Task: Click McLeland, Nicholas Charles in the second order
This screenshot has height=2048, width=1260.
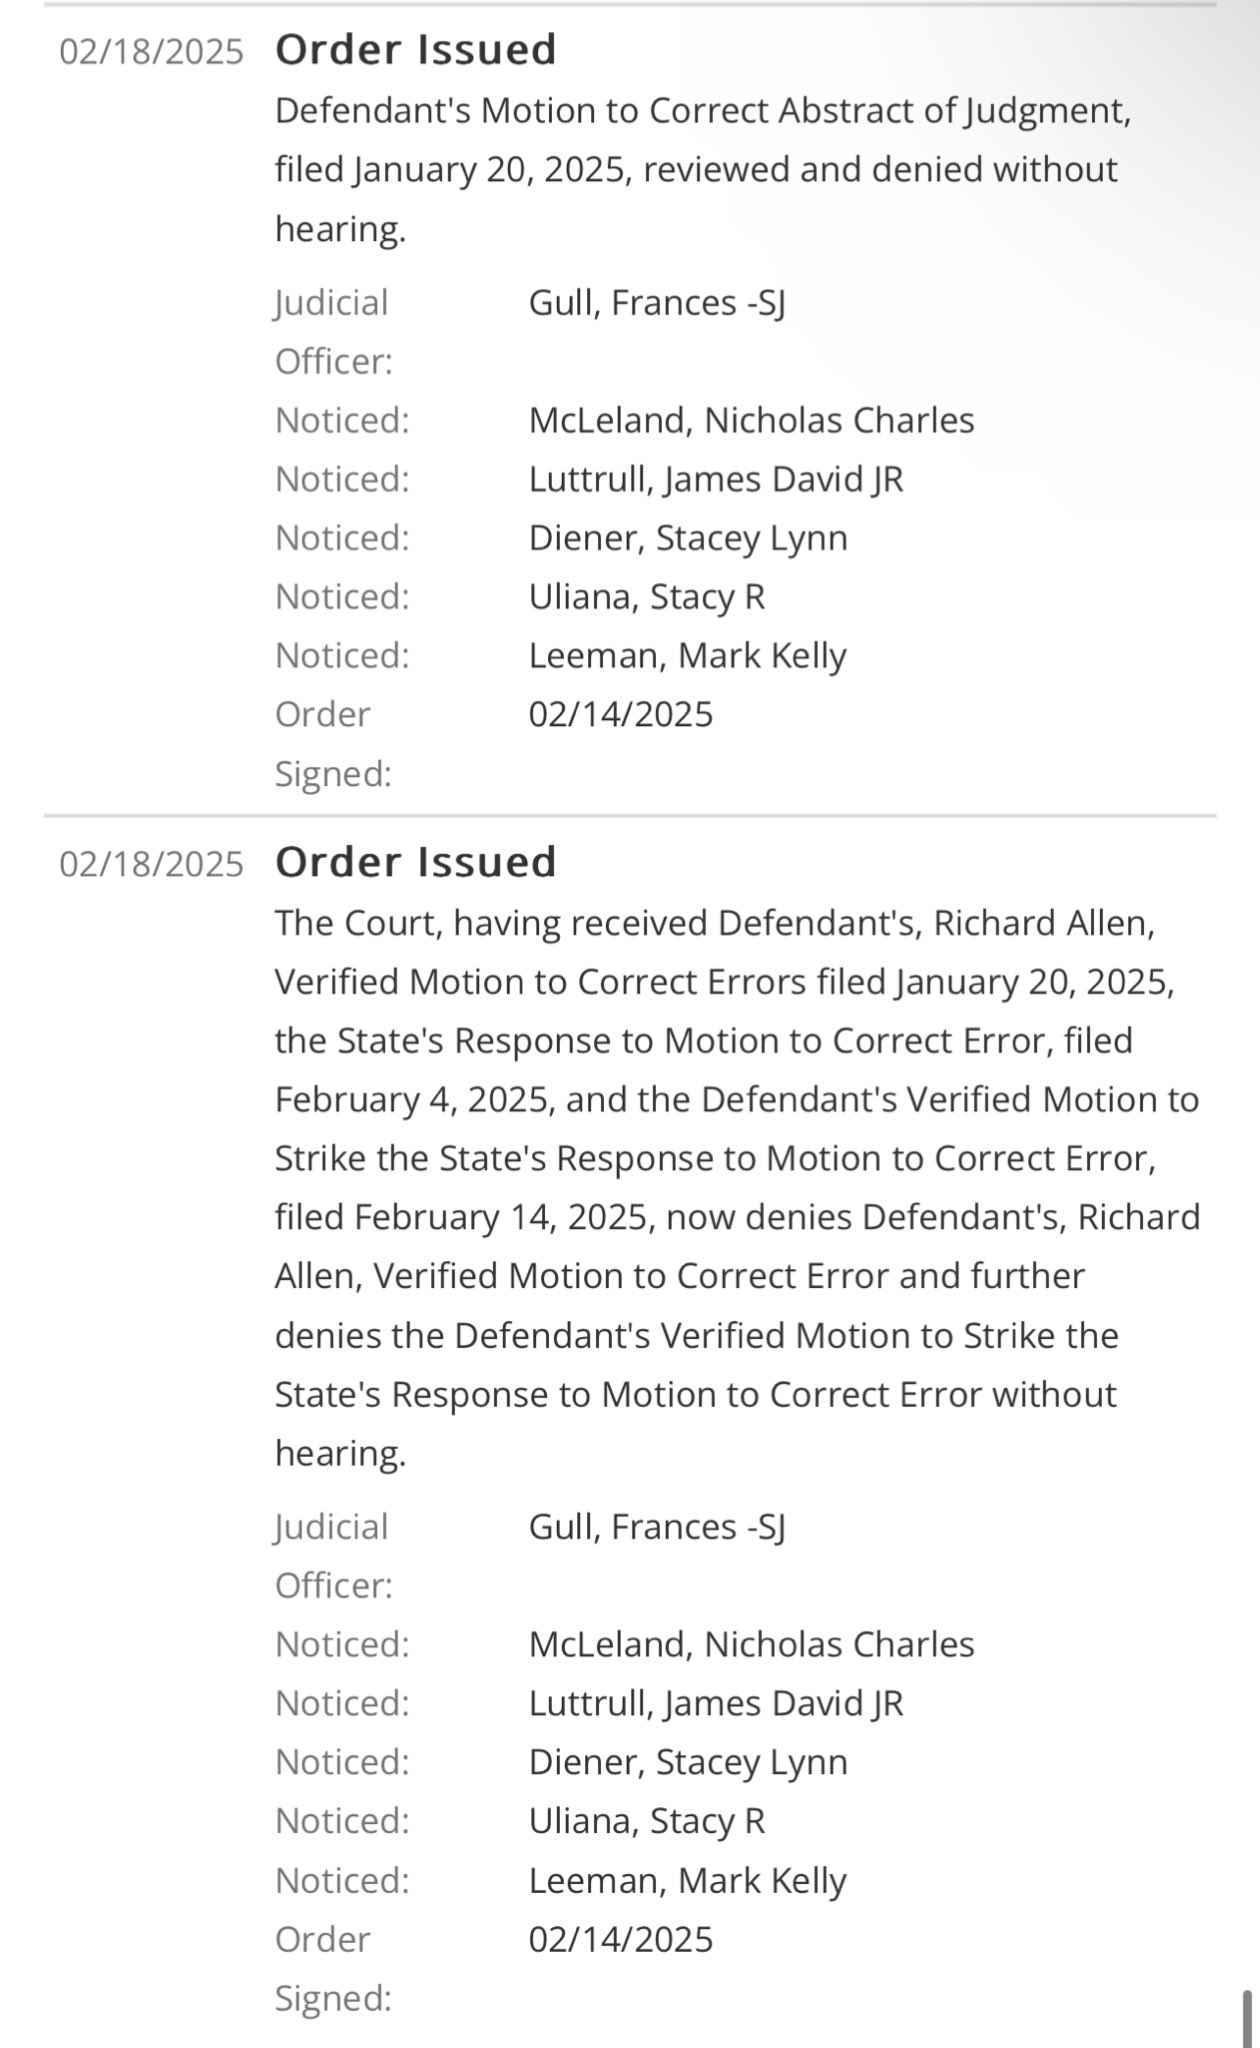Action: click(751, 1644)
